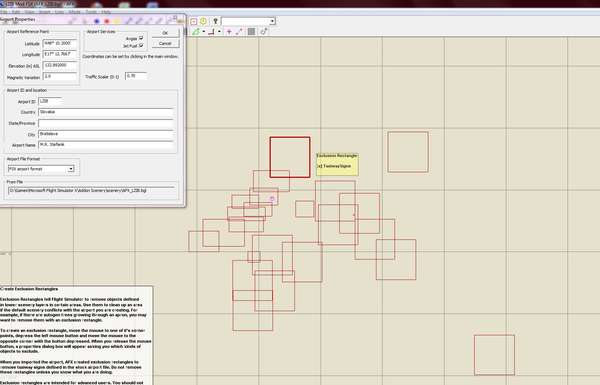Click into the Airport ID text field

(50, 101)
